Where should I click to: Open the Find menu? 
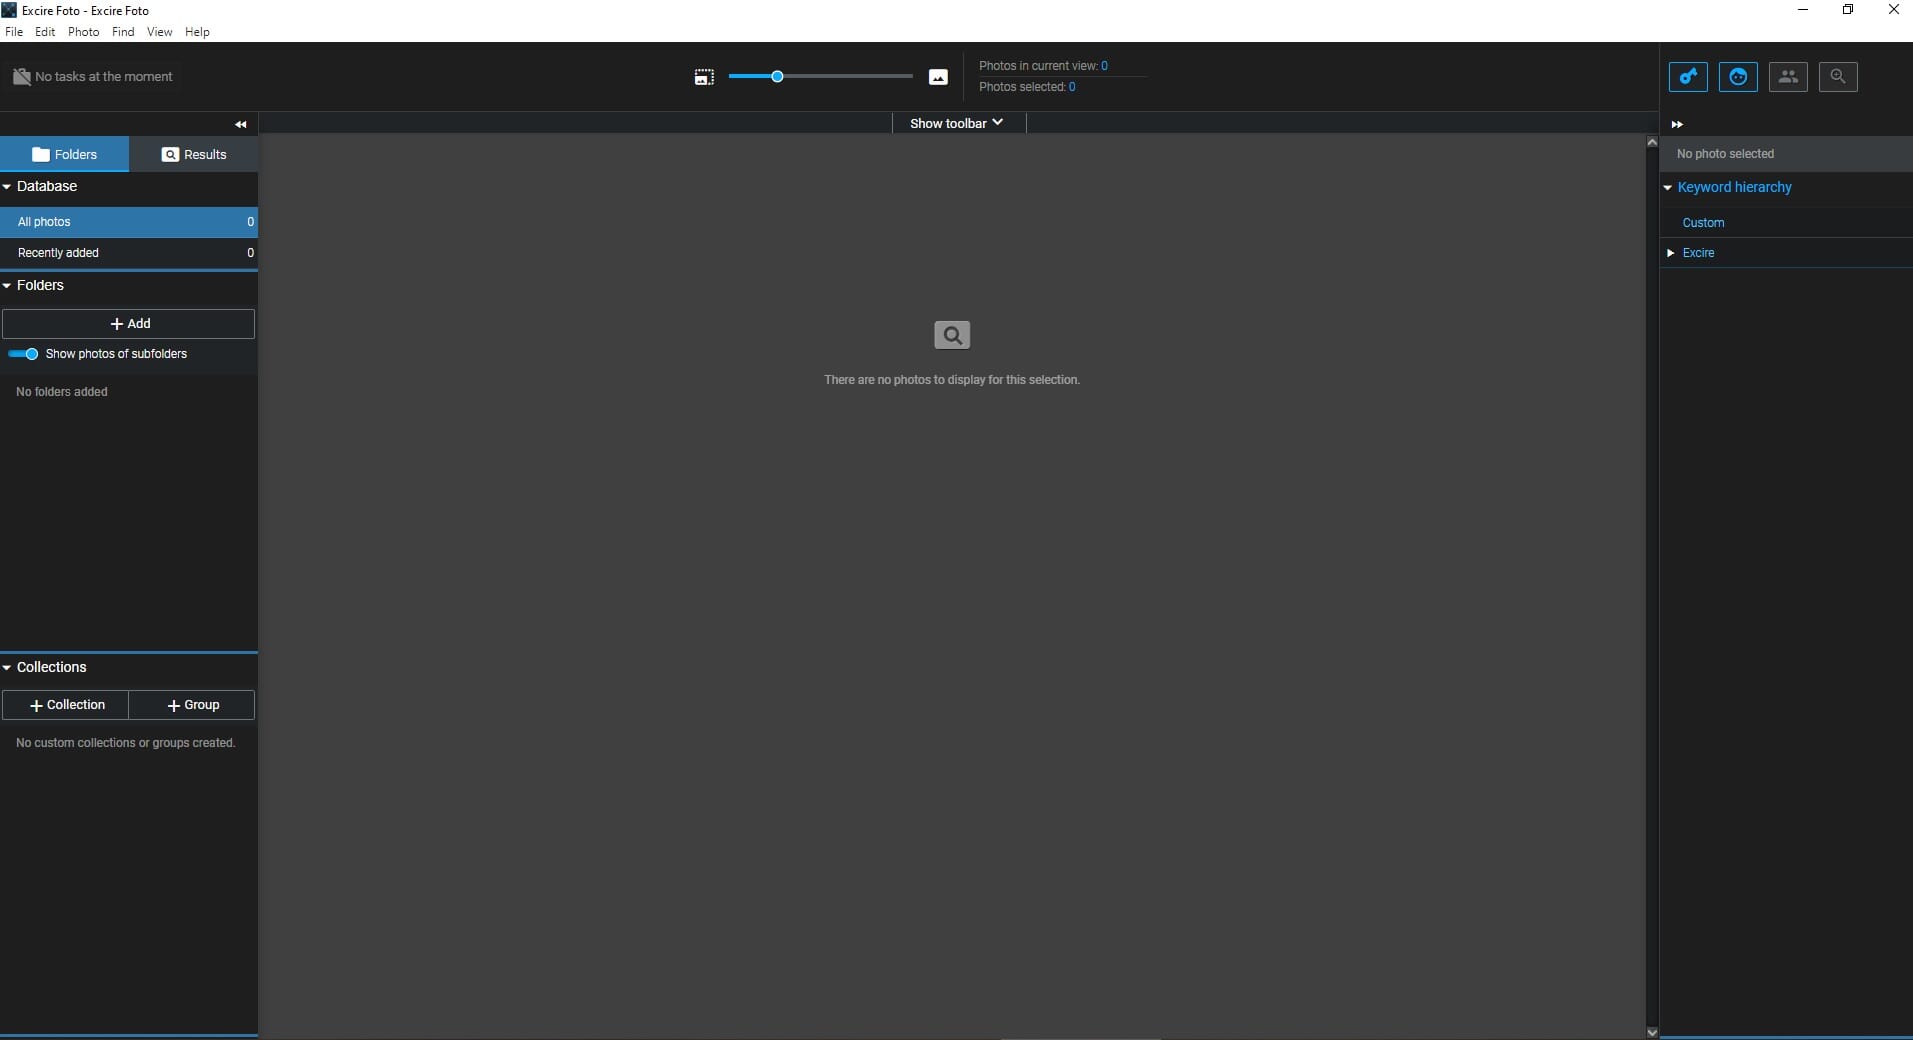pos(123,32)
